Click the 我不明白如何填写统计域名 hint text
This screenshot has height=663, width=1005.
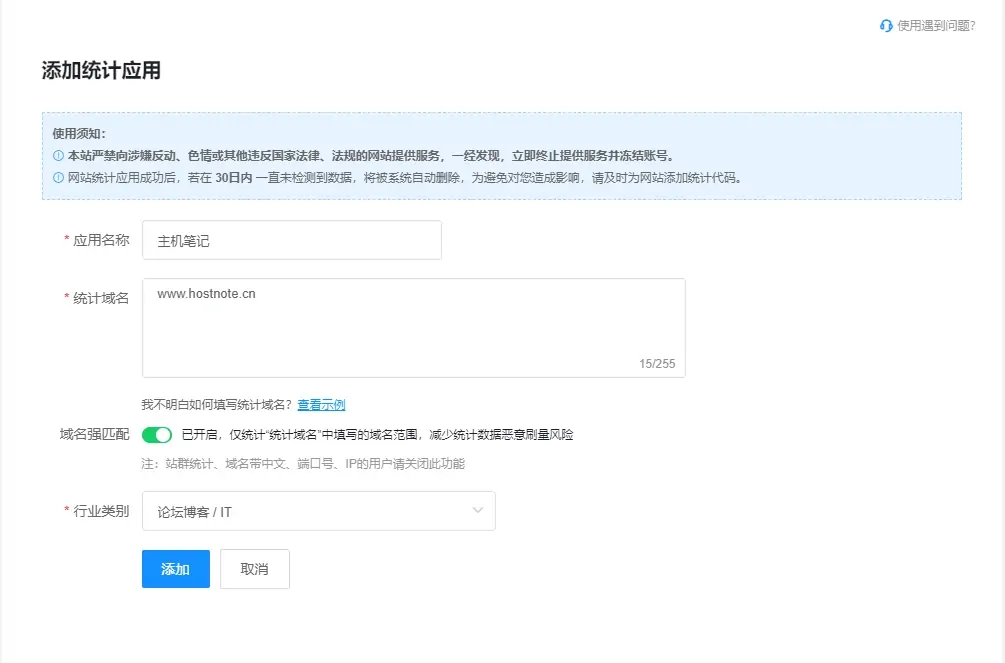[217, 405]
